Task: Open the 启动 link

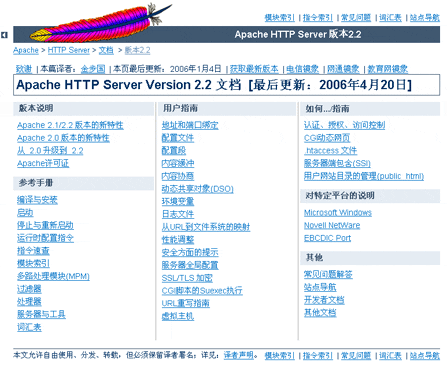Action: coord(25,213)
